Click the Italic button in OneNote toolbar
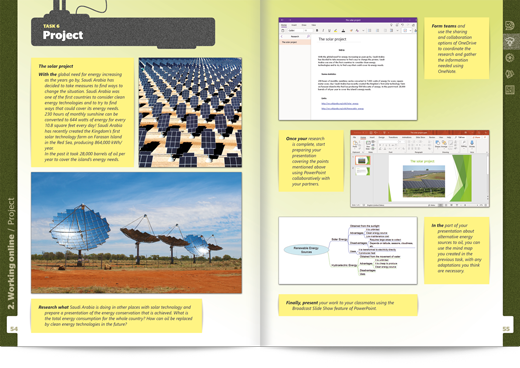The image size is (520, 368). click(x=323, y=30)
